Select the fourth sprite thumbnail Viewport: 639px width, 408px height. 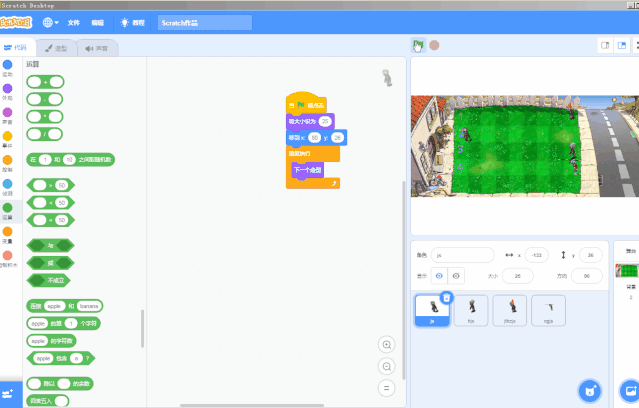pos(548,311)
